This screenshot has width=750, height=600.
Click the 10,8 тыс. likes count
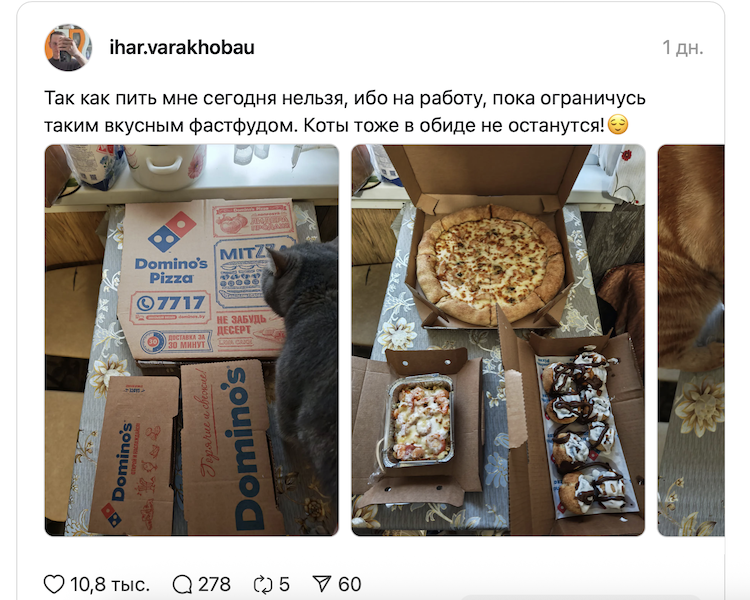[110, 584]
